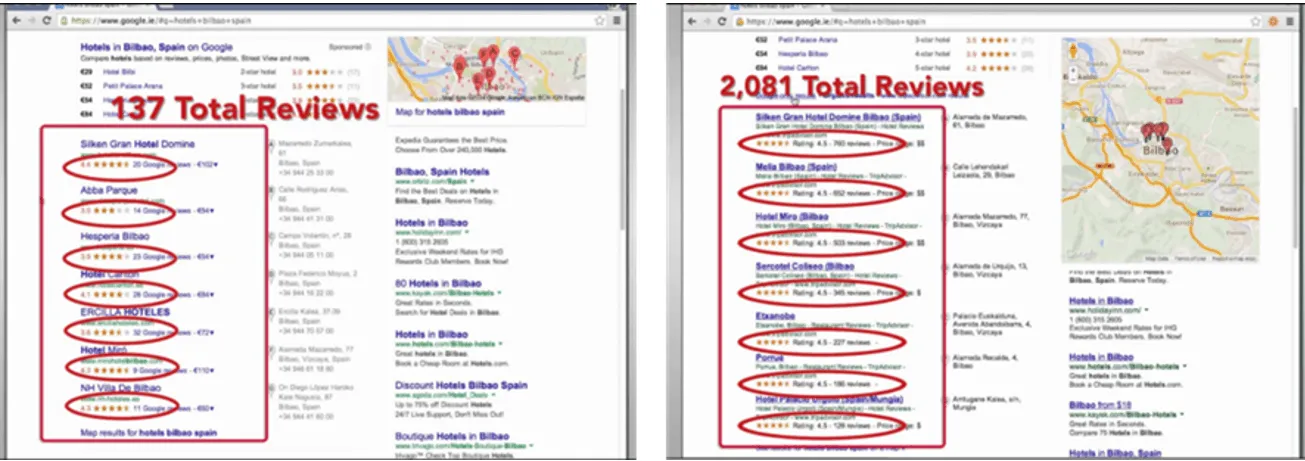Open the 'Melia Bilbao (Spain)' result
1305x461 pixels.
point(795,165)
